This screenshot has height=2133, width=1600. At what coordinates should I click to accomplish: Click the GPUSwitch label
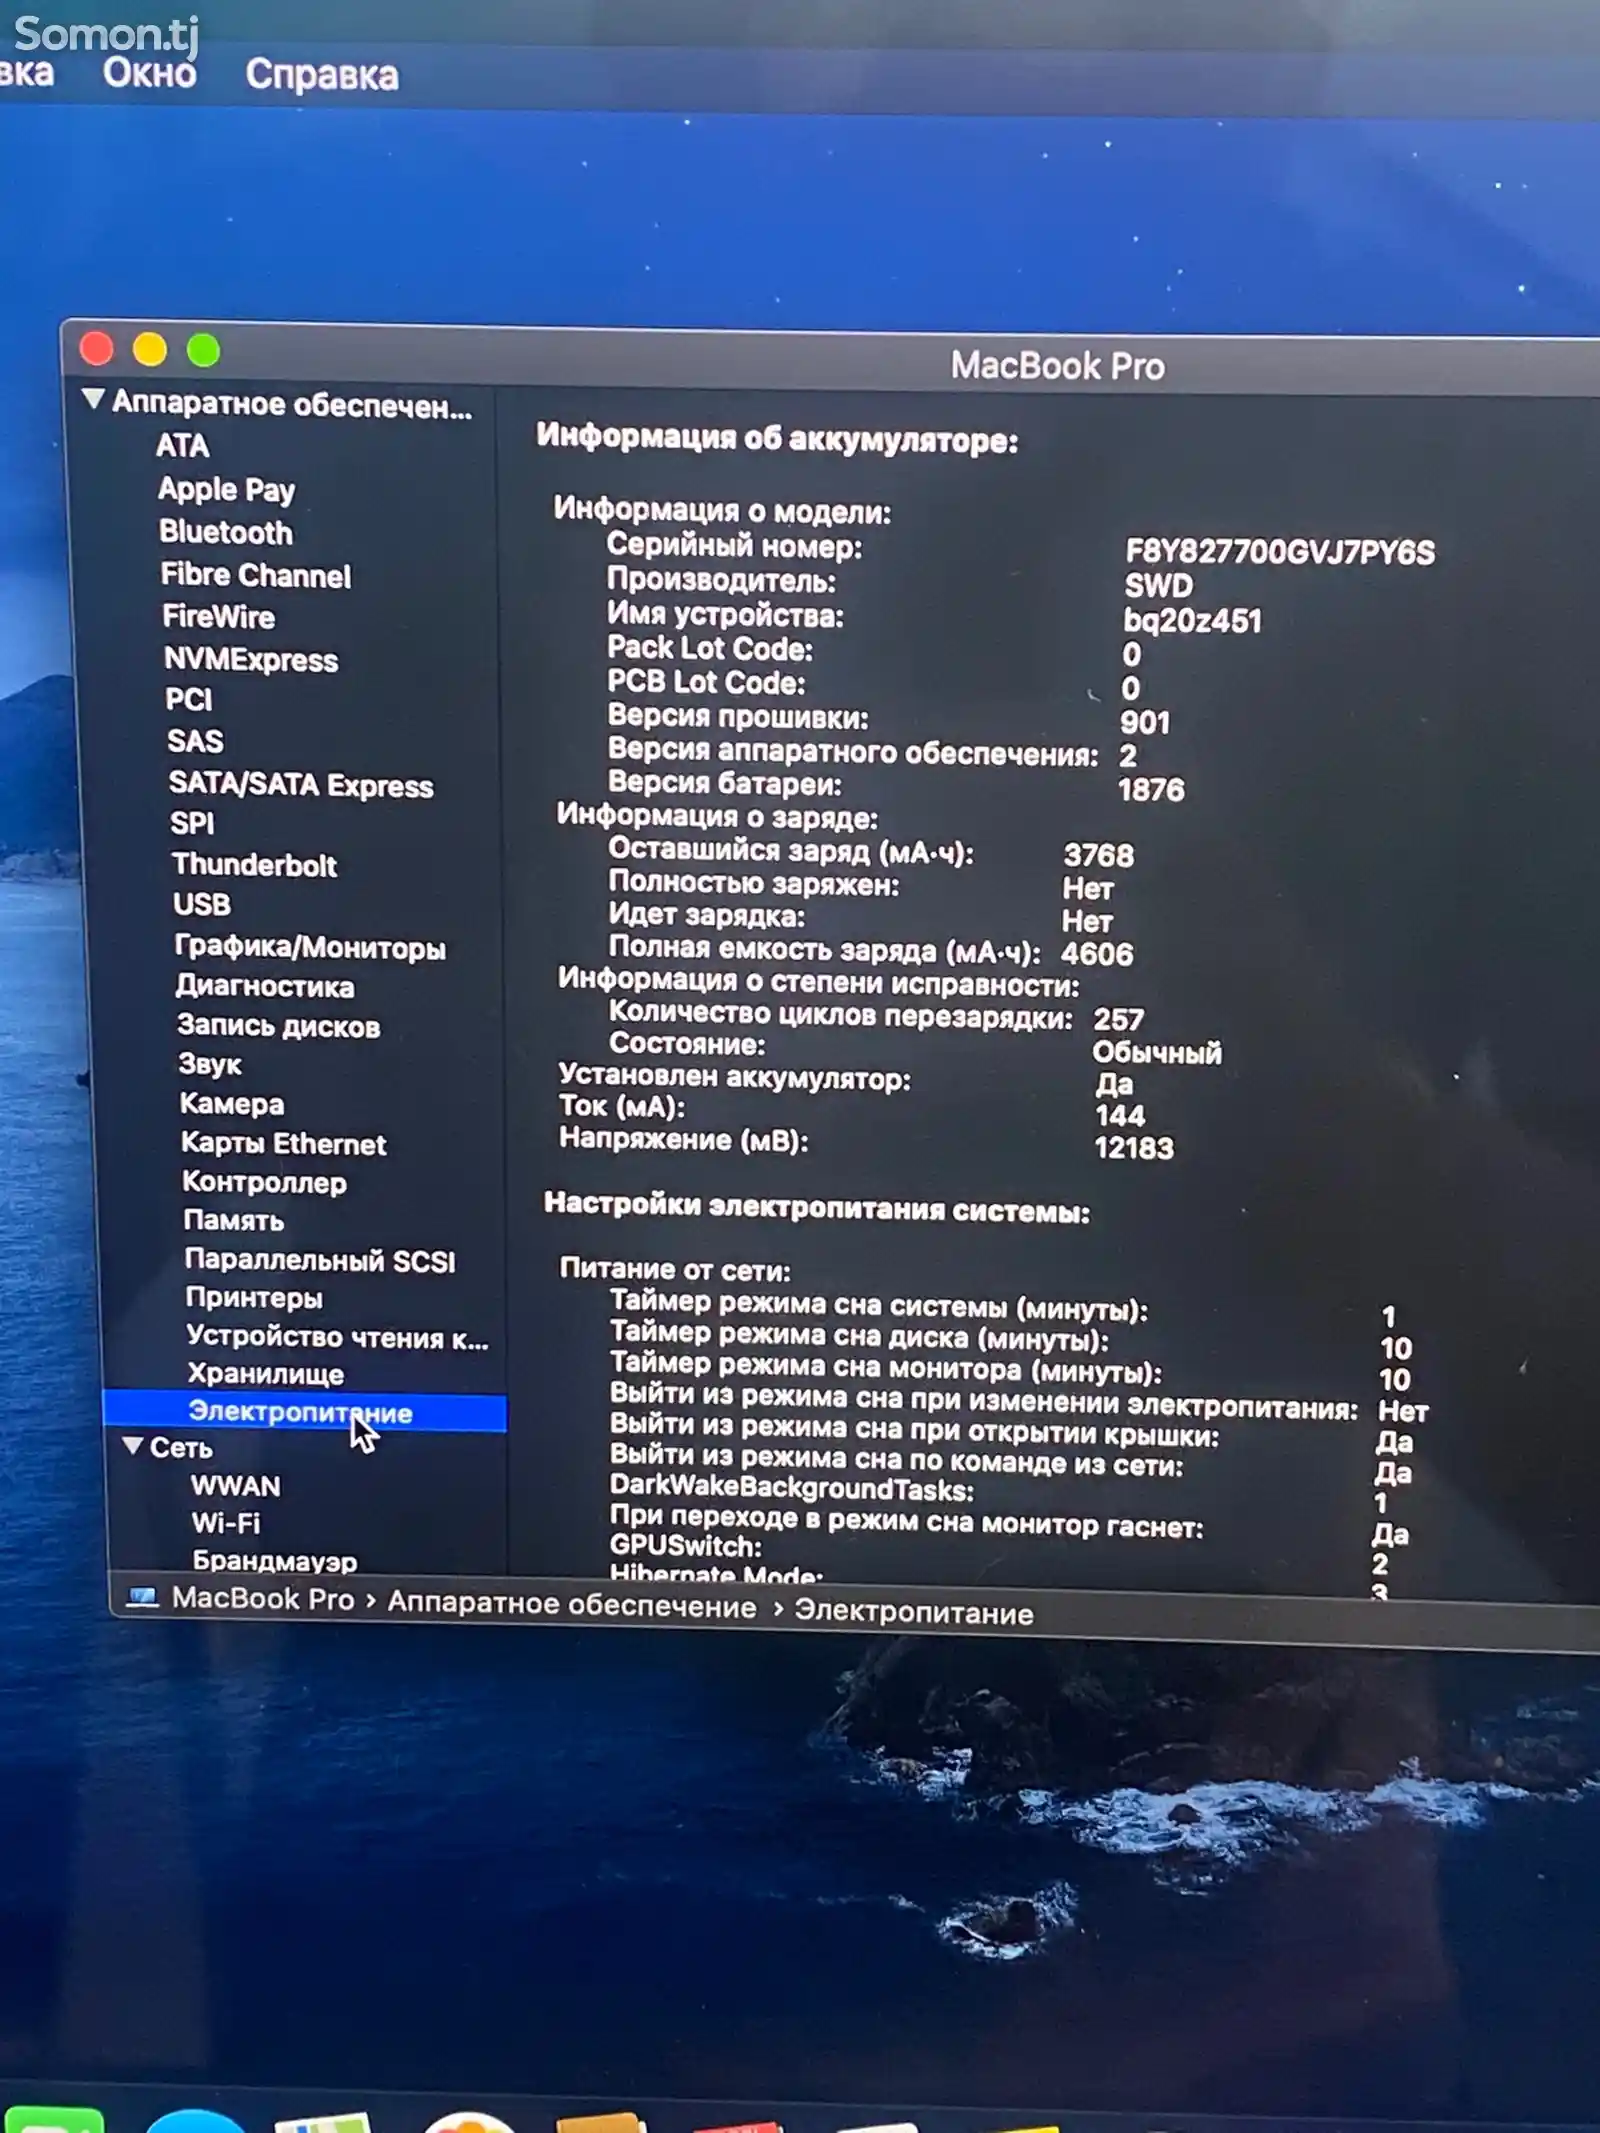[x=686, y=1546]
